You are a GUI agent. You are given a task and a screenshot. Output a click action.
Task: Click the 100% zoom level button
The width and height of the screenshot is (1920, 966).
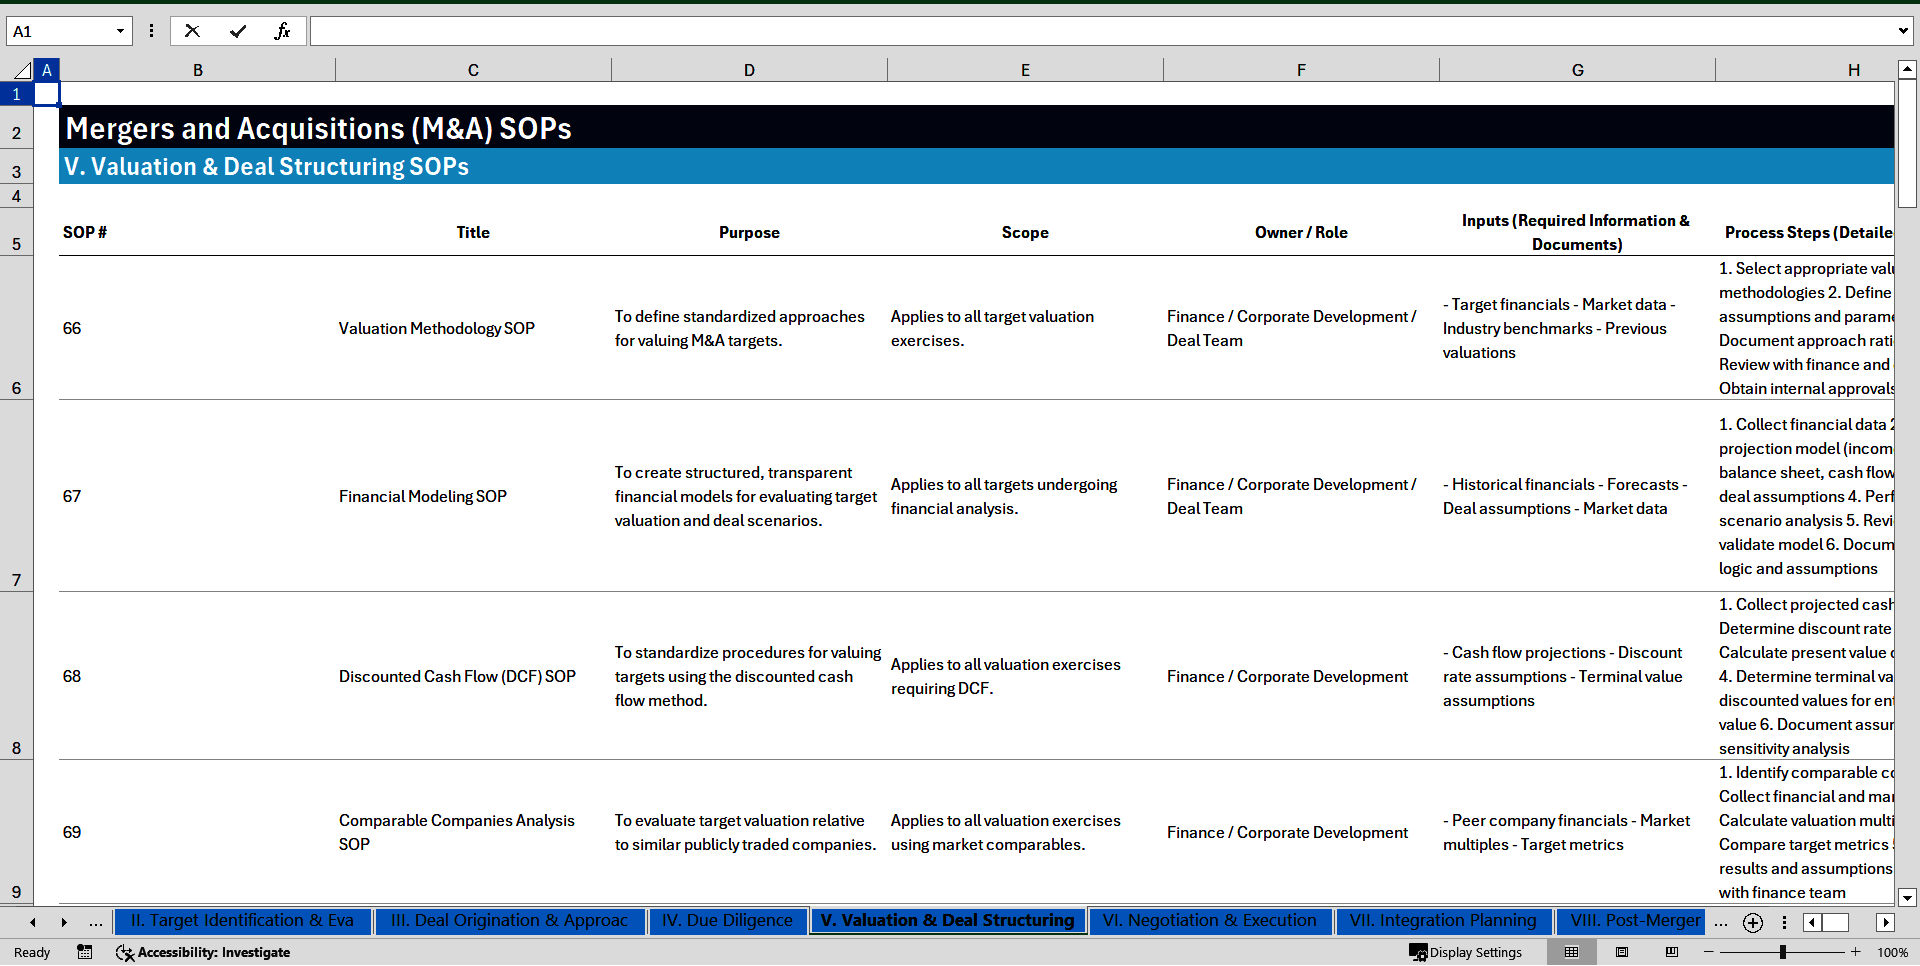[x=1892, y=952]
